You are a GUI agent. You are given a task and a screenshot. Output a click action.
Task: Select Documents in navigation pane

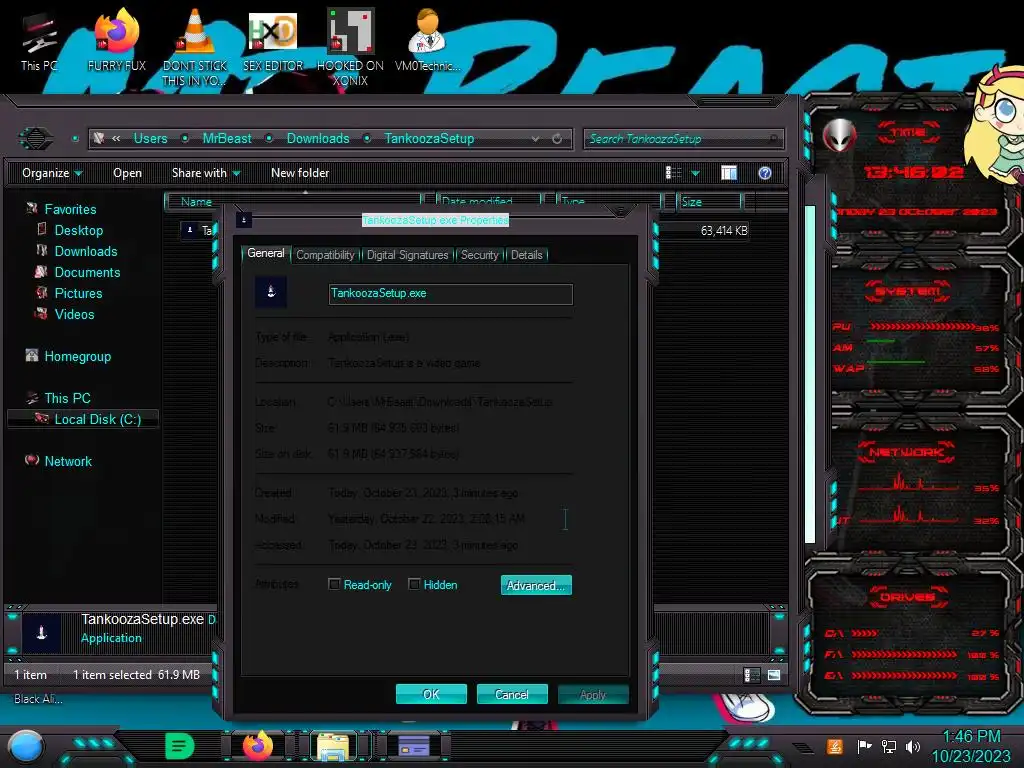[87, 272]
